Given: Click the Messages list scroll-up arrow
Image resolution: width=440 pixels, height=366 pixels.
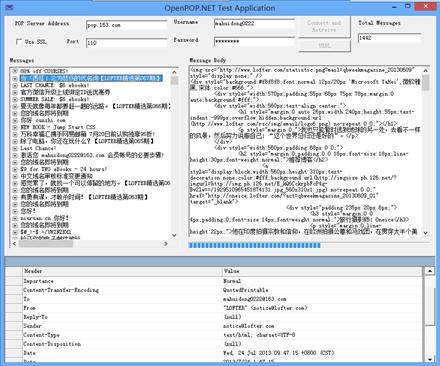Looking at the screenshot, I should click(x=174, y=72).
